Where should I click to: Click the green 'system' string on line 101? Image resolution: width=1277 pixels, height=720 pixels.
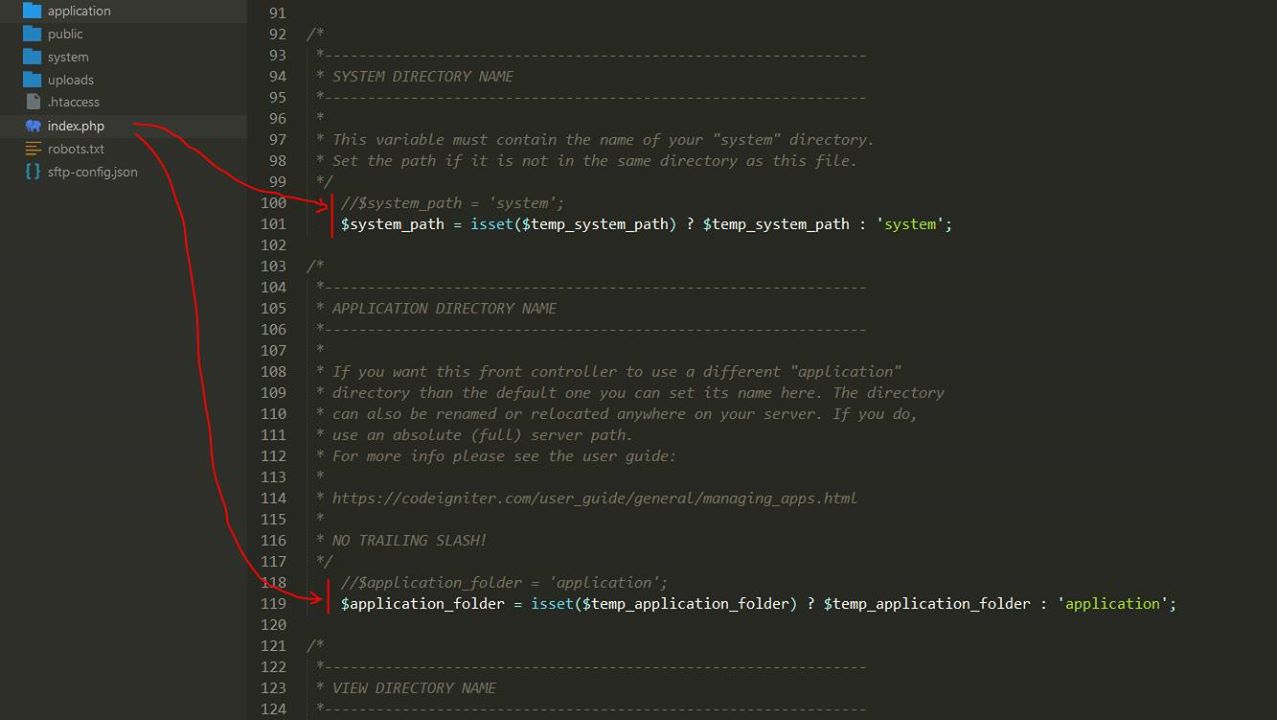click(x=910, y=224)
